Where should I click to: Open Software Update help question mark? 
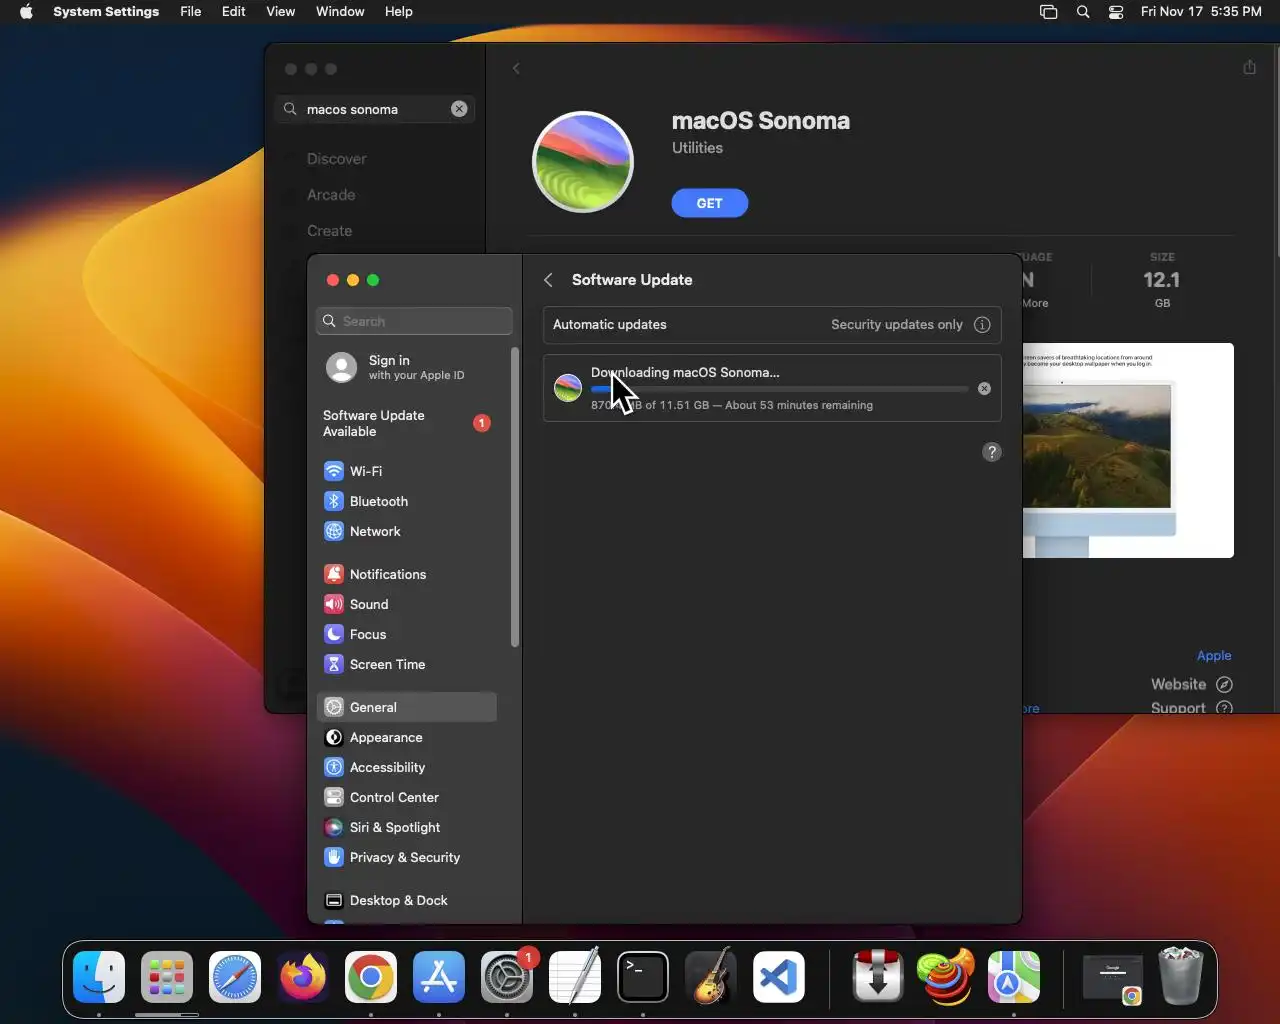click(992, 452)
